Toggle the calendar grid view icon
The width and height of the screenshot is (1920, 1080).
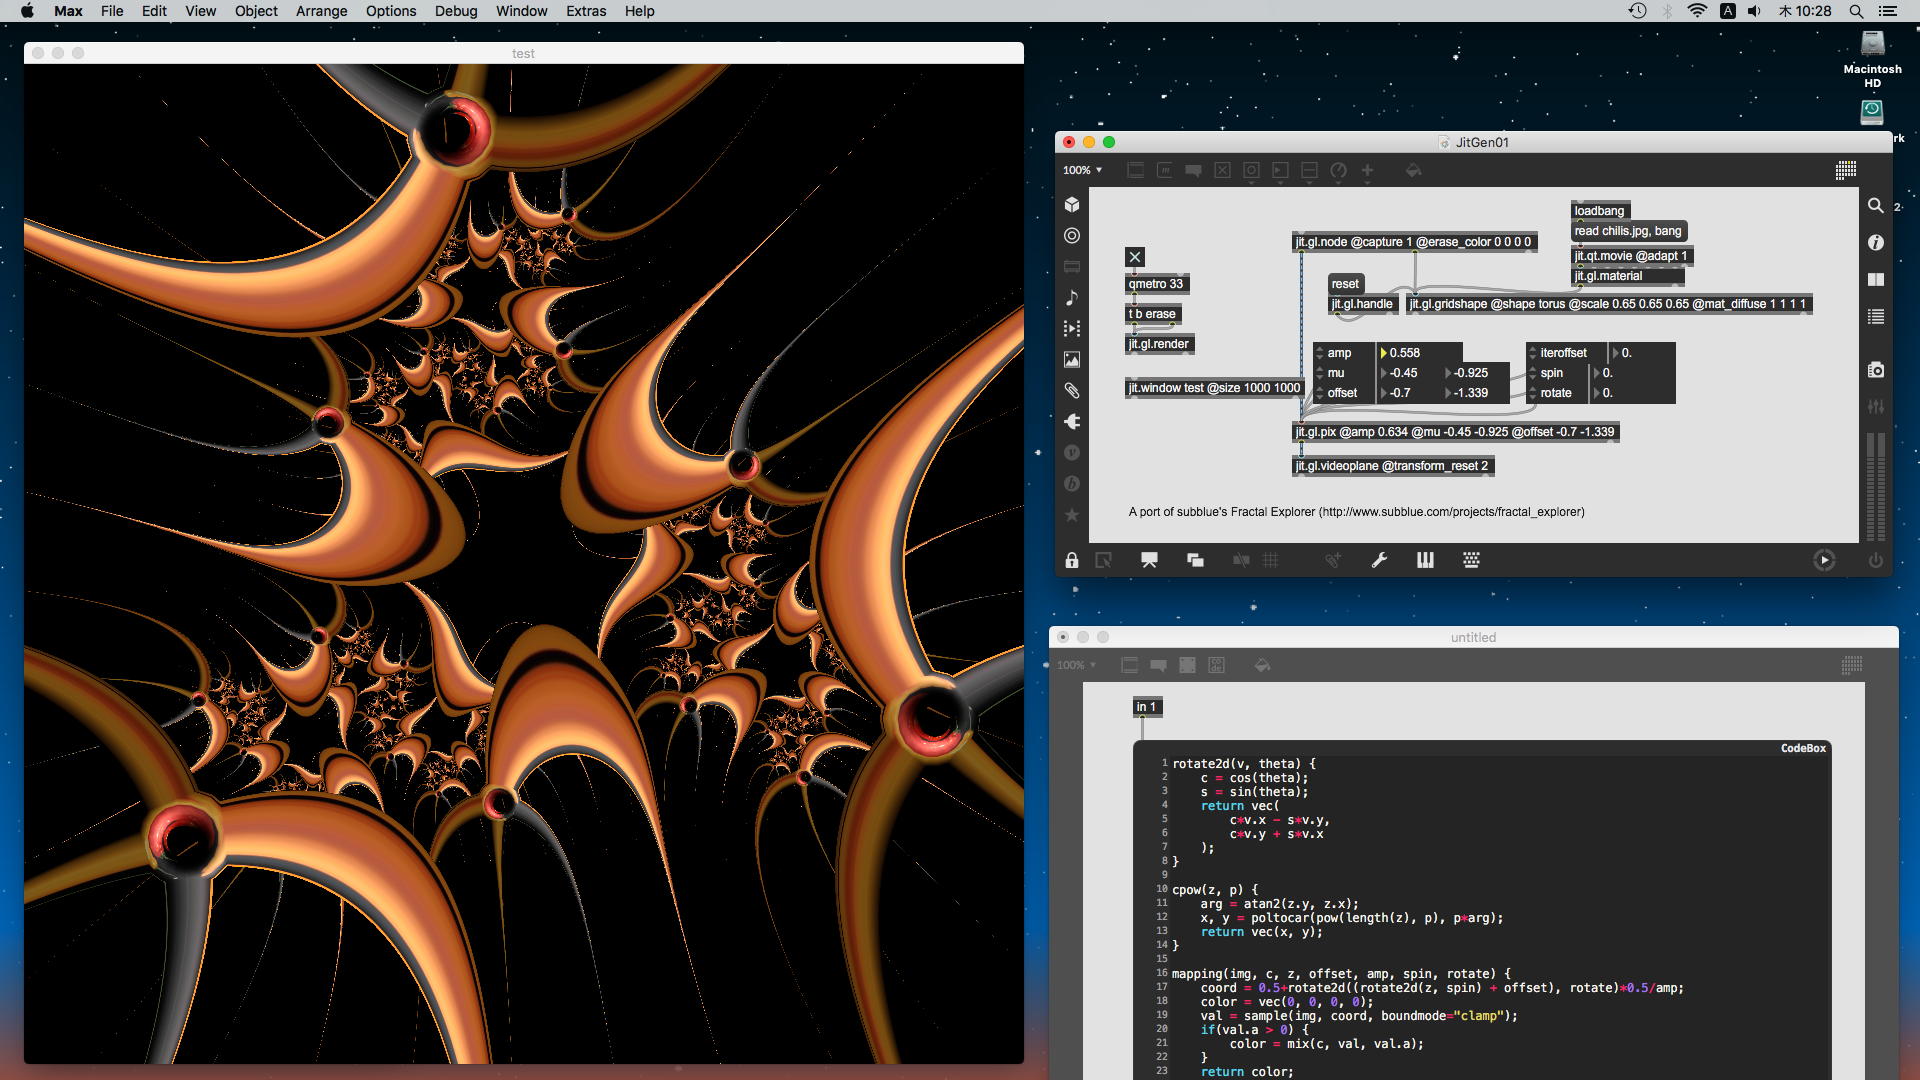pyautogui.click(x=1846, y=171)
